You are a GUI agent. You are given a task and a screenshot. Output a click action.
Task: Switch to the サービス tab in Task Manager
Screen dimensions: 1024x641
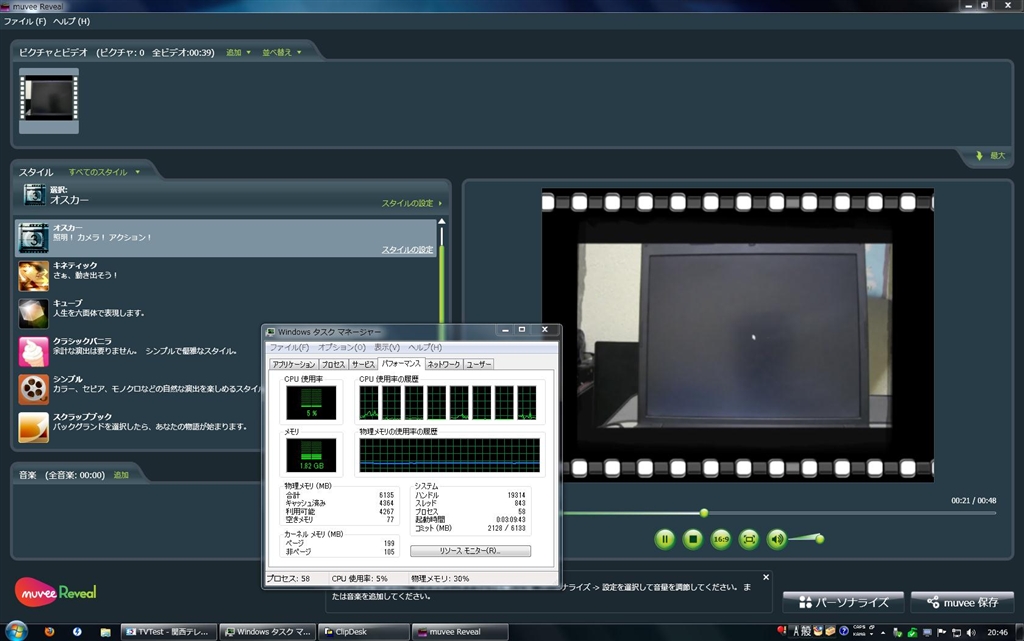click(363, 364)
